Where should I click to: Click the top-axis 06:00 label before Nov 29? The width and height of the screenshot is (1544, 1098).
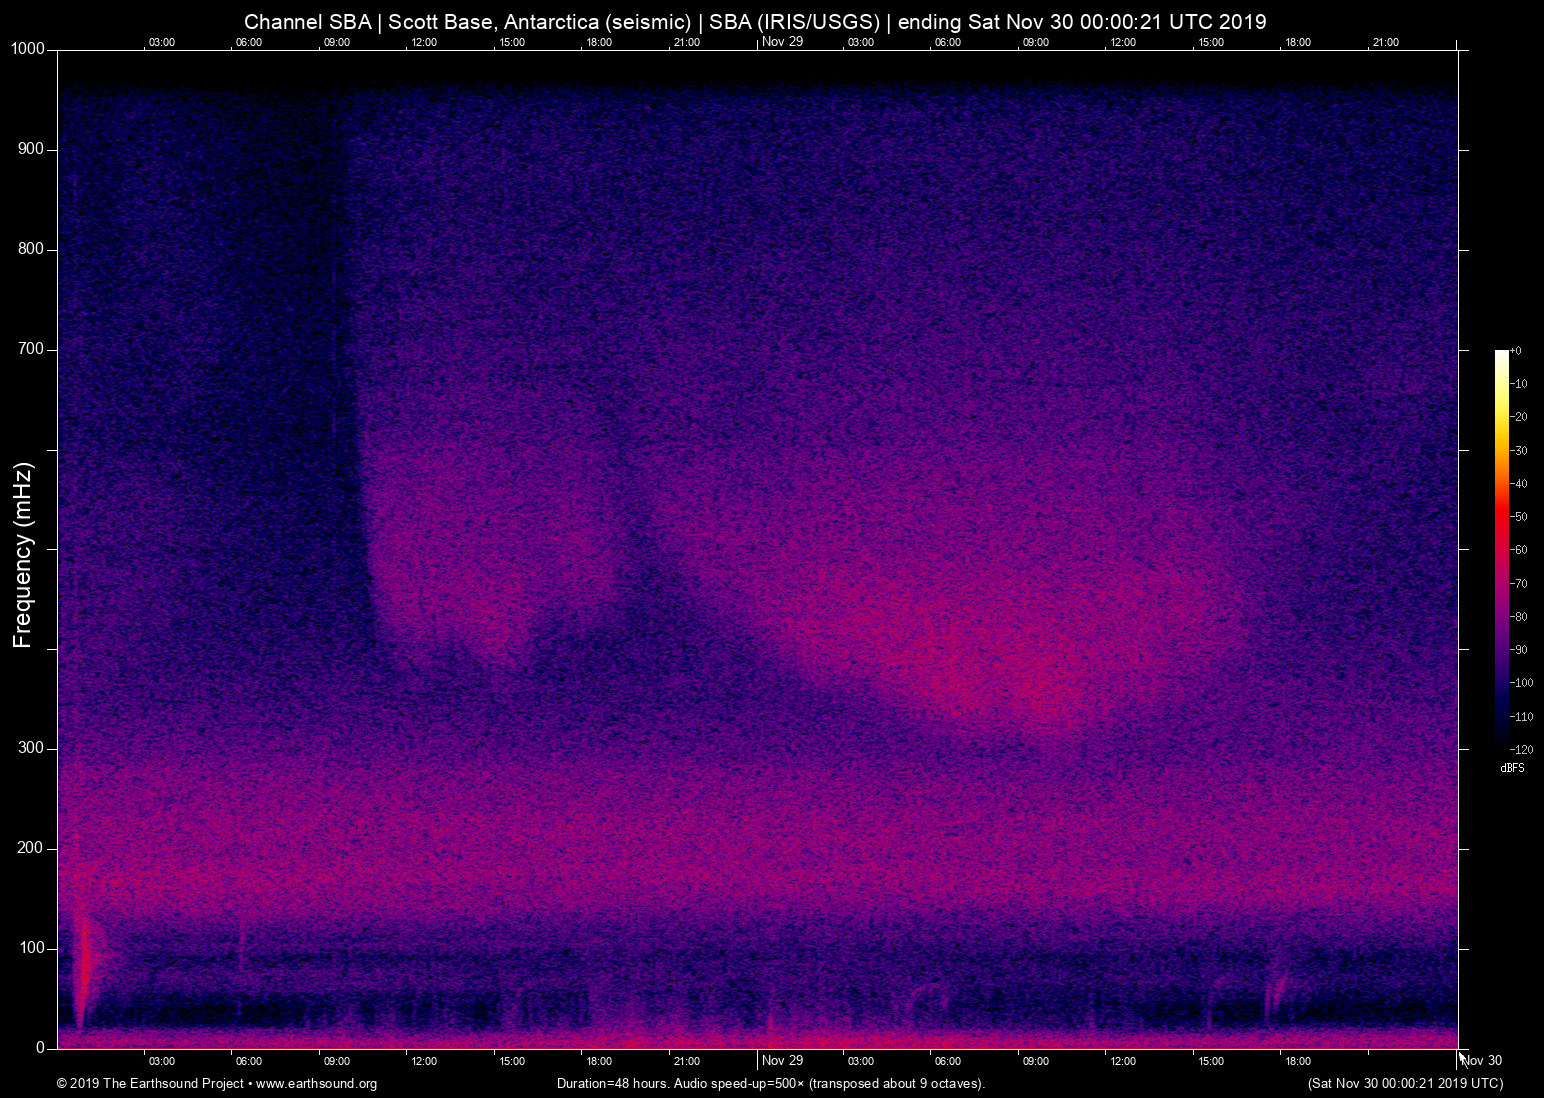point(249,42)
